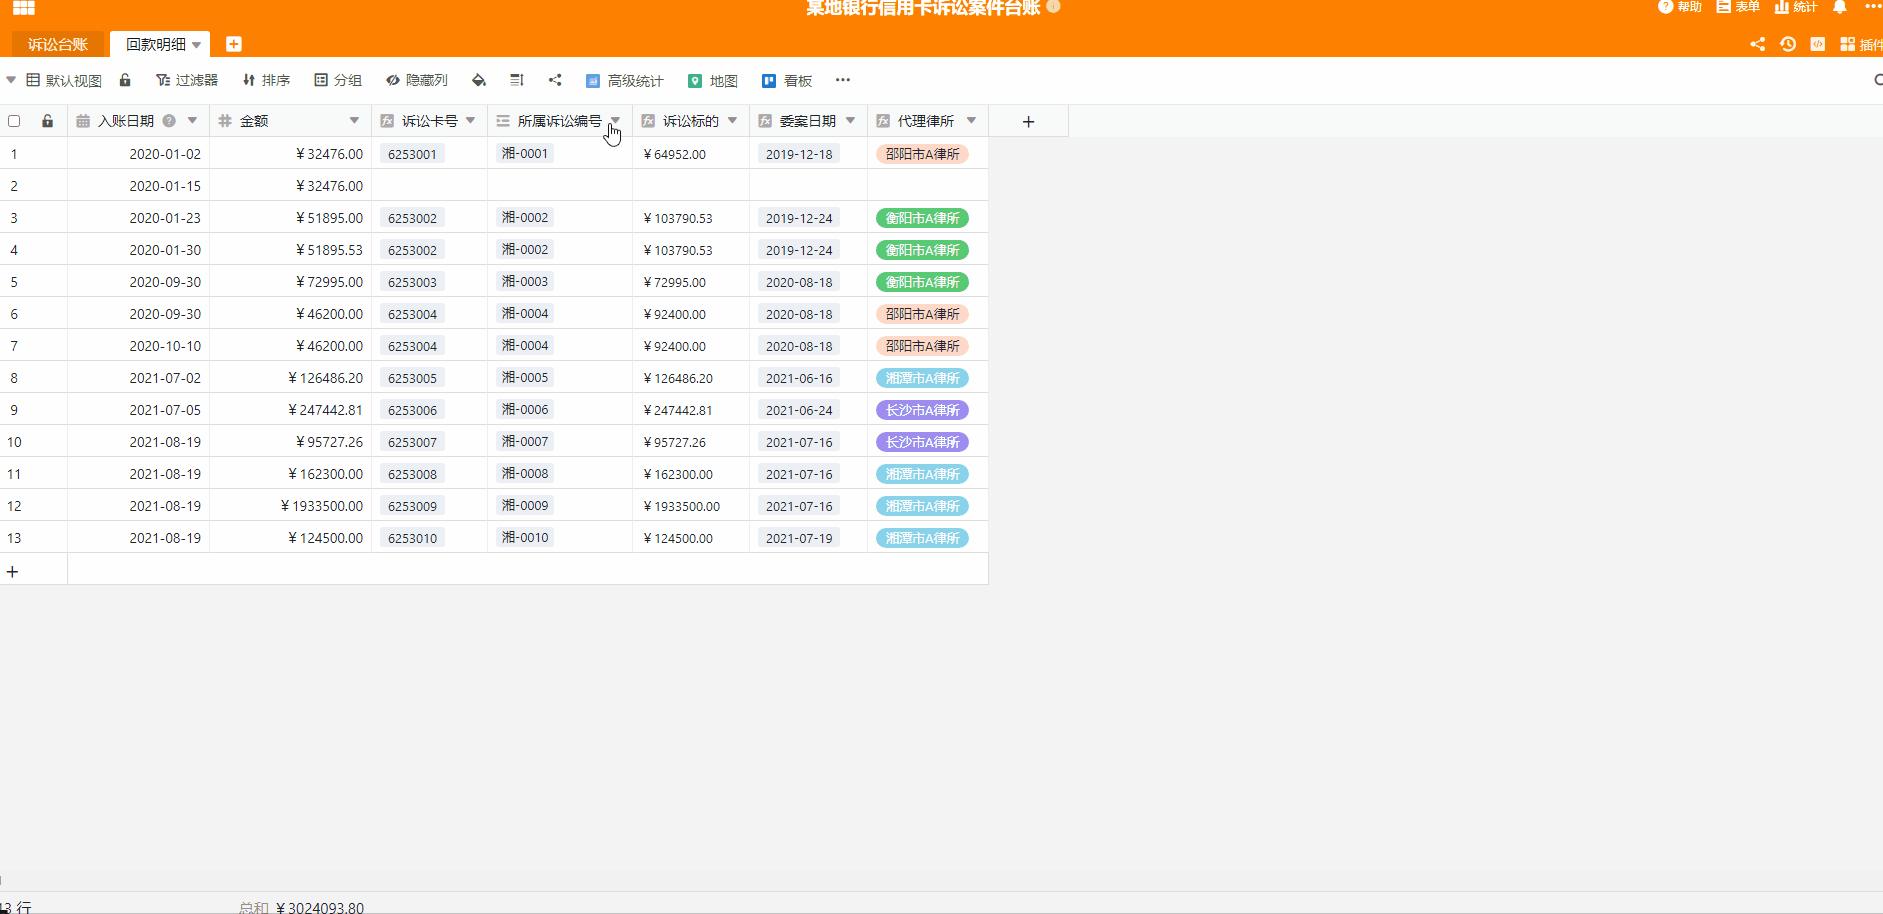Toggle the select-all rows checkbox
1883x914 pixels.
coord(14,121)
